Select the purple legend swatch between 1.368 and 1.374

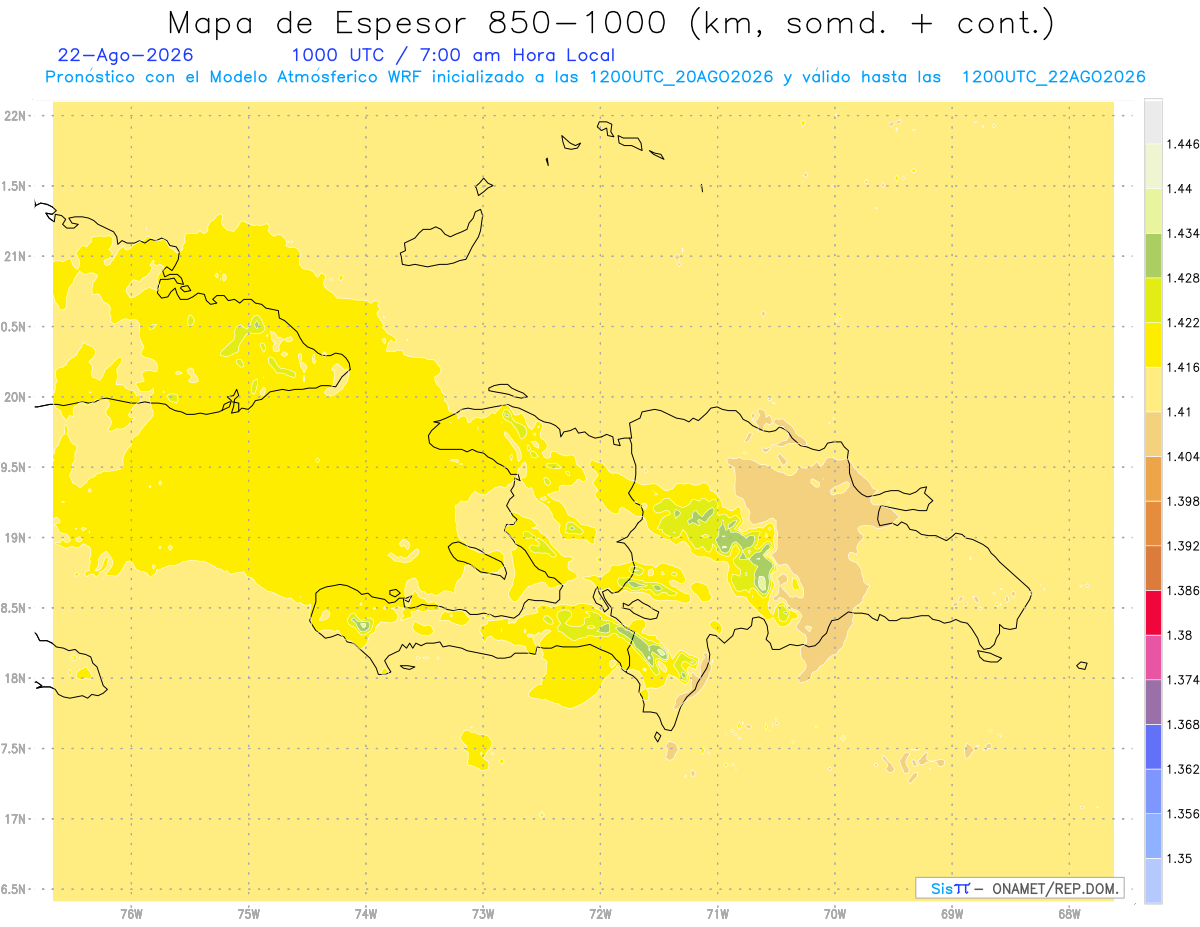coord(1153,702)
